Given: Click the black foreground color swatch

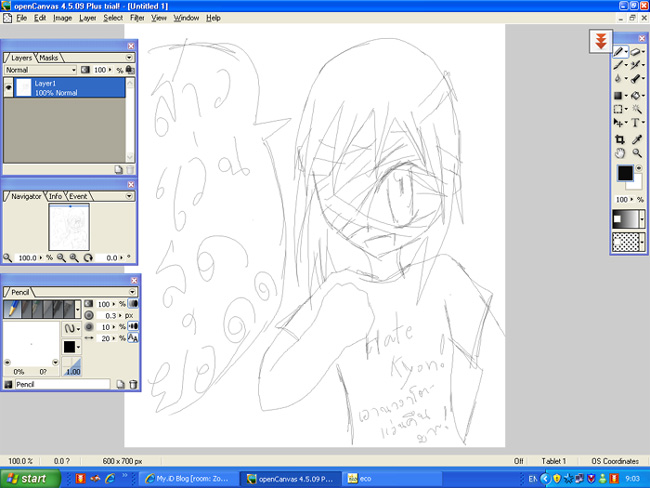Looking at the screenshot, I should point(625,173).
